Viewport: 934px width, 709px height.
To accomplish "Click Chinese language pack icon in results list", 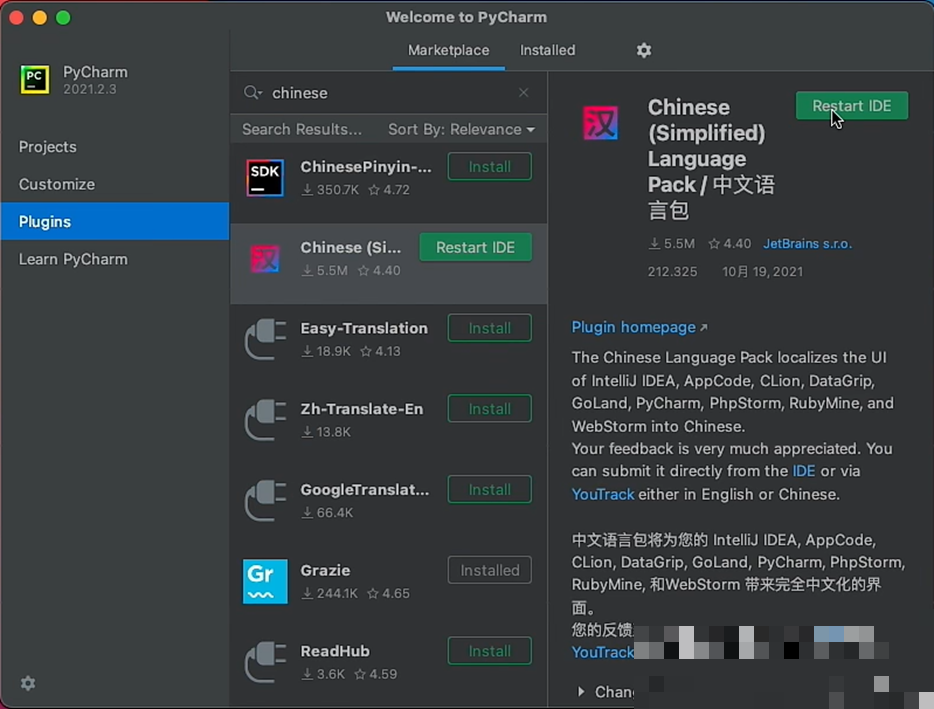I will [x=265, y=259].
